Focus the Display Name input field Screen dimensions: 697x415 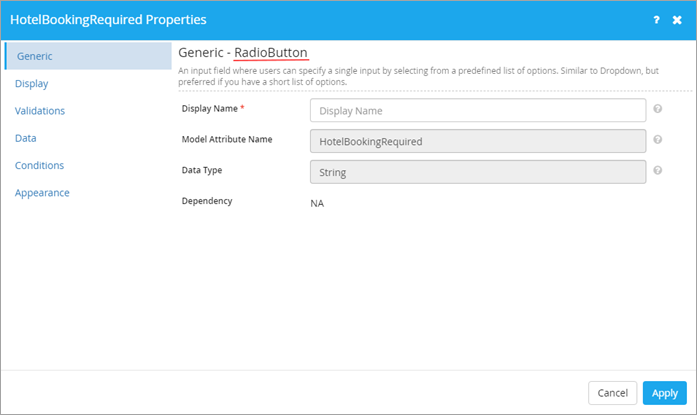click(x=478, y=111)
